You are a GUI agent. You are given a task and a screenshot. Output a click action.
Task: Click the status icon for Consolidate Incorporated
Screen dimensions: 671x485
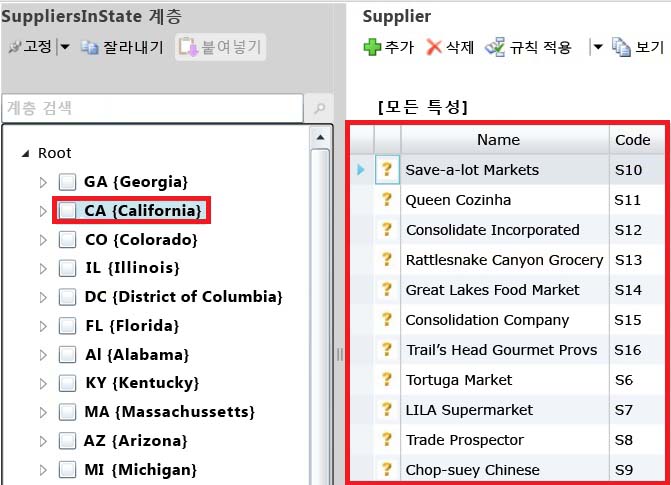tap(387, 229)
